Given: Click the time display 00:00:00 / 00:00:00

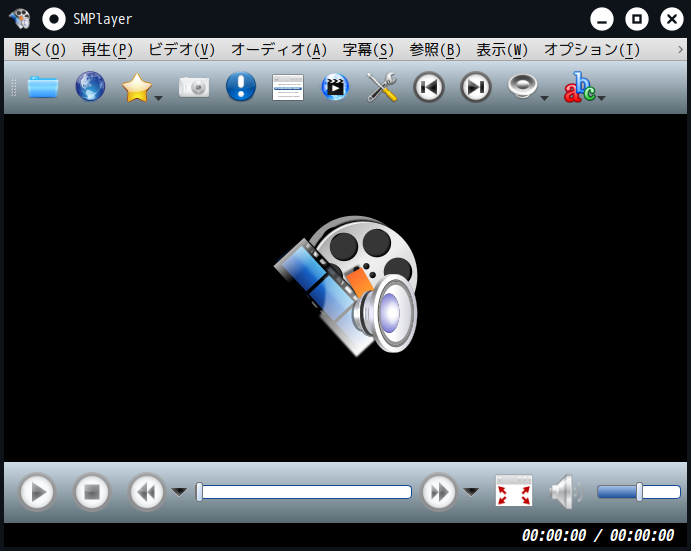Looking at the screenshot, I should [598, 535].
